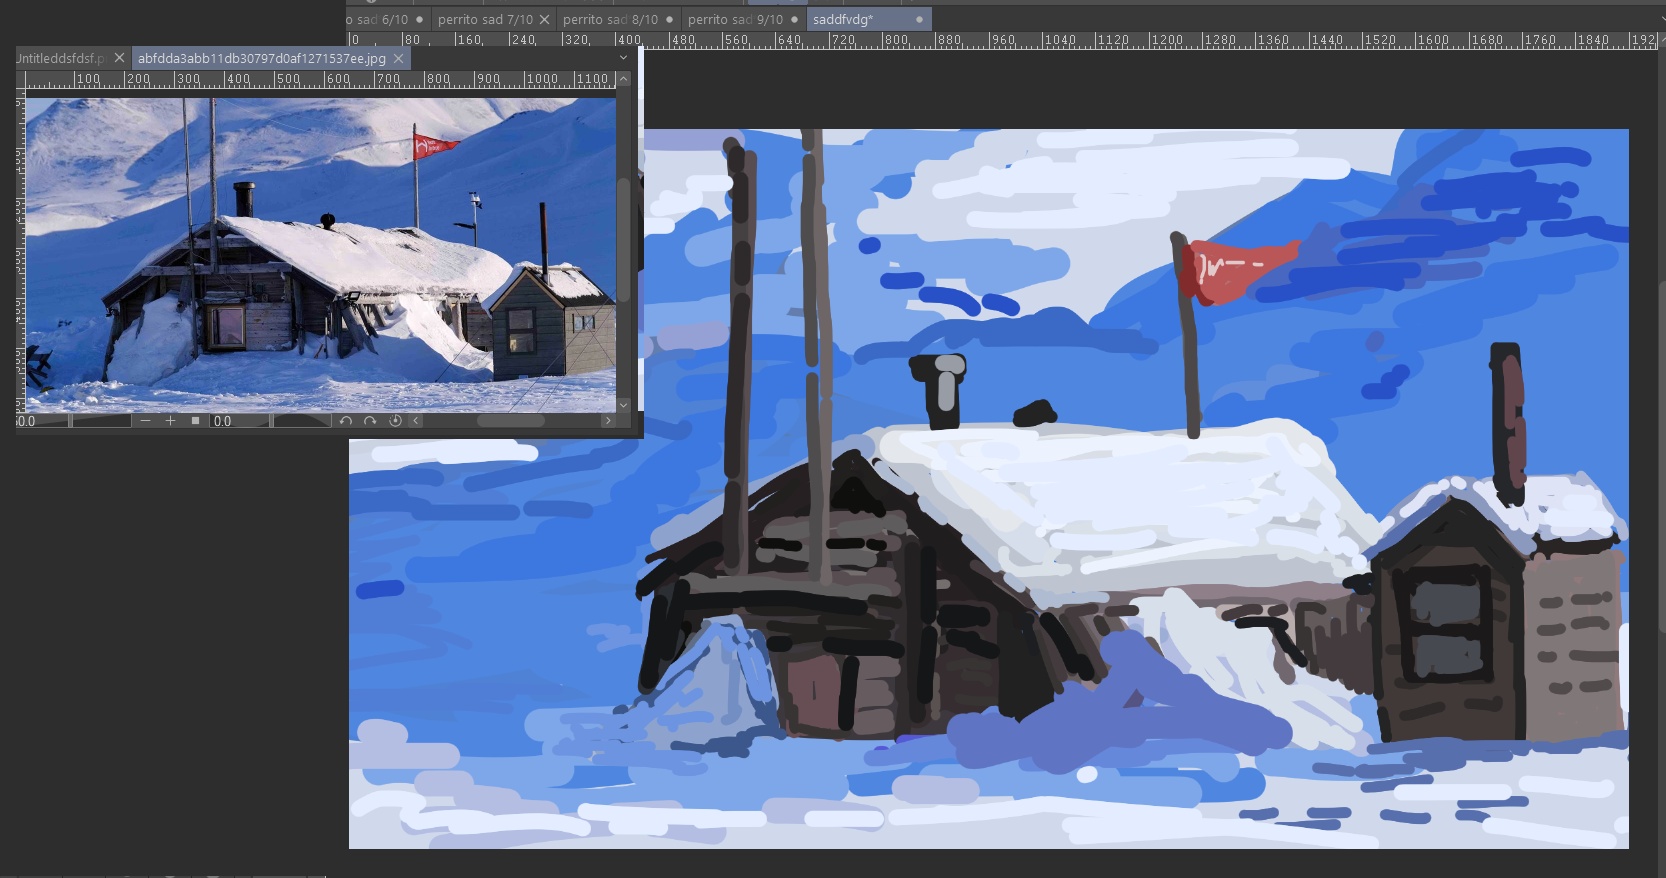Close the abfdda3abb11...jpg tab
The width and height of the screenshot is (1666, 878).
(398, 58)
